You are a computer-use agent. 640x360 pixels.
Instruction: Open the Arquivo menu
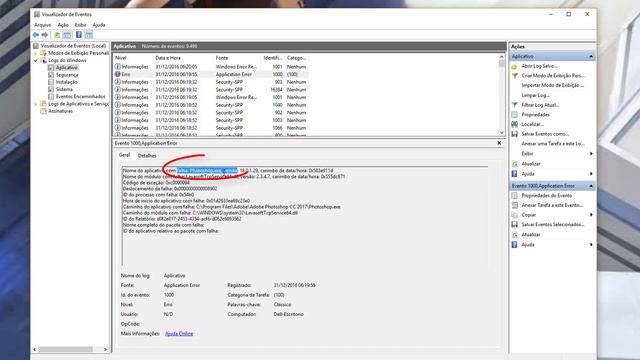click(x=43, y=25)
